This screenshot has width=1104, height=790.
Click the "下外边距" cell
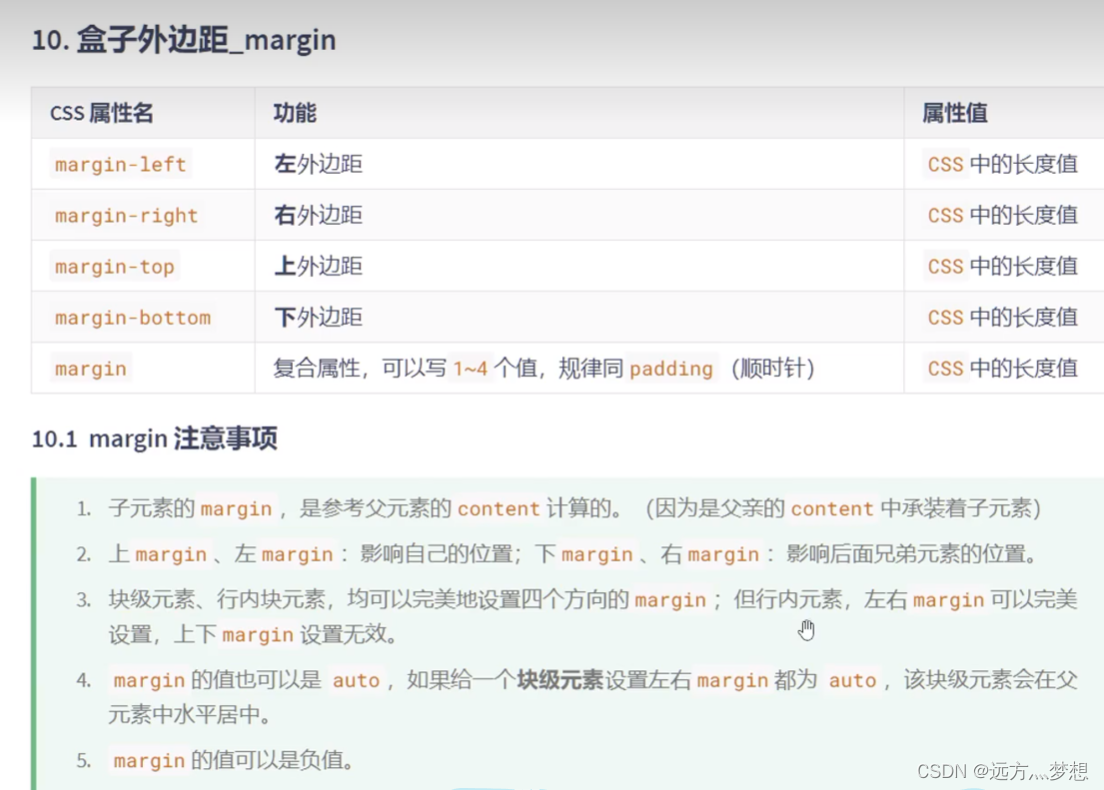(318, 318)
